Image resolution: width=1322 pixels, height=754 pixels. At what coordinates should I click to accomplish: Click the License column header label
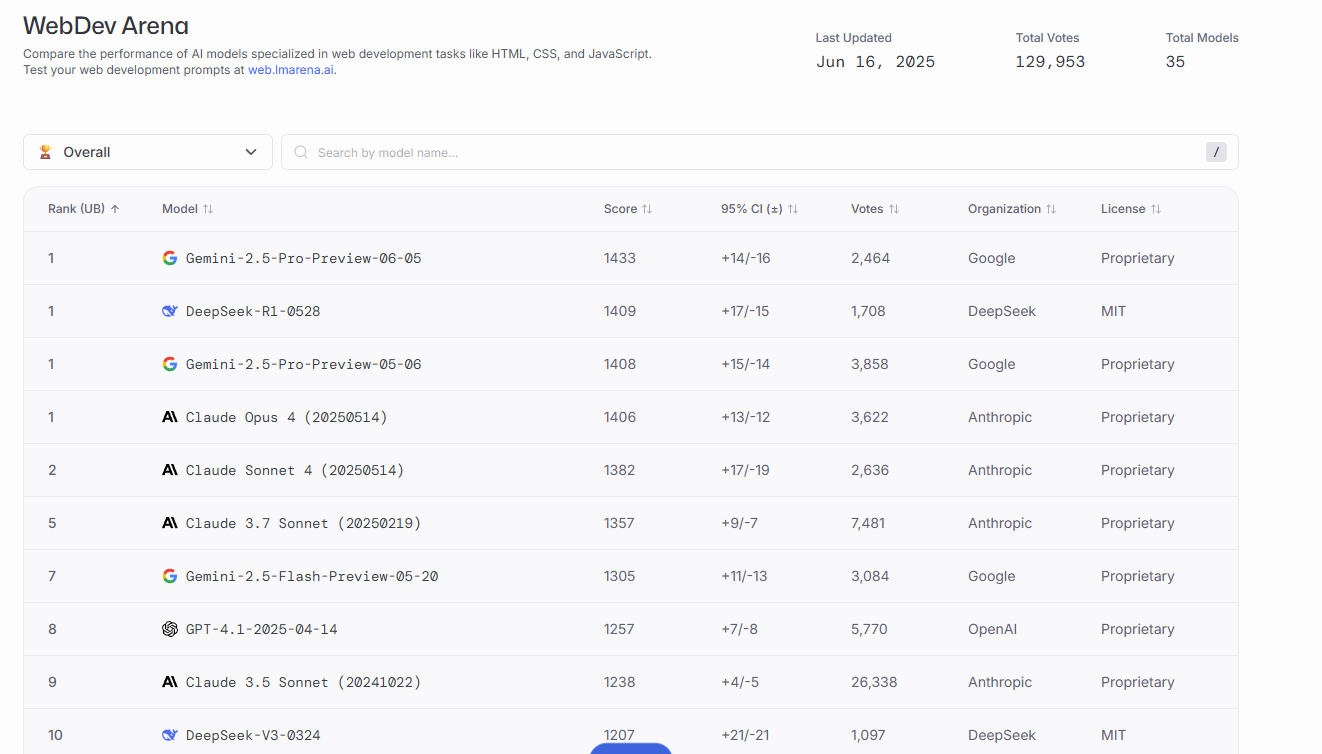tap(1123, 209)
